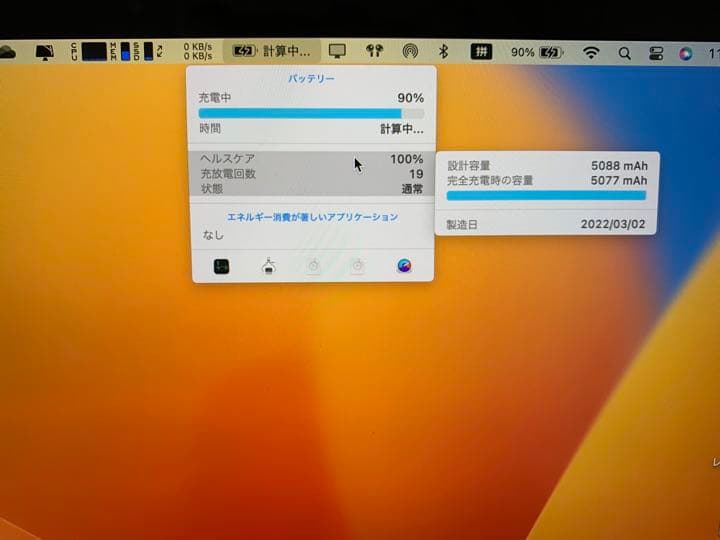Open the AirPods menu bar icon
This screenshot has height=540, width=720.
pos(374,51)
